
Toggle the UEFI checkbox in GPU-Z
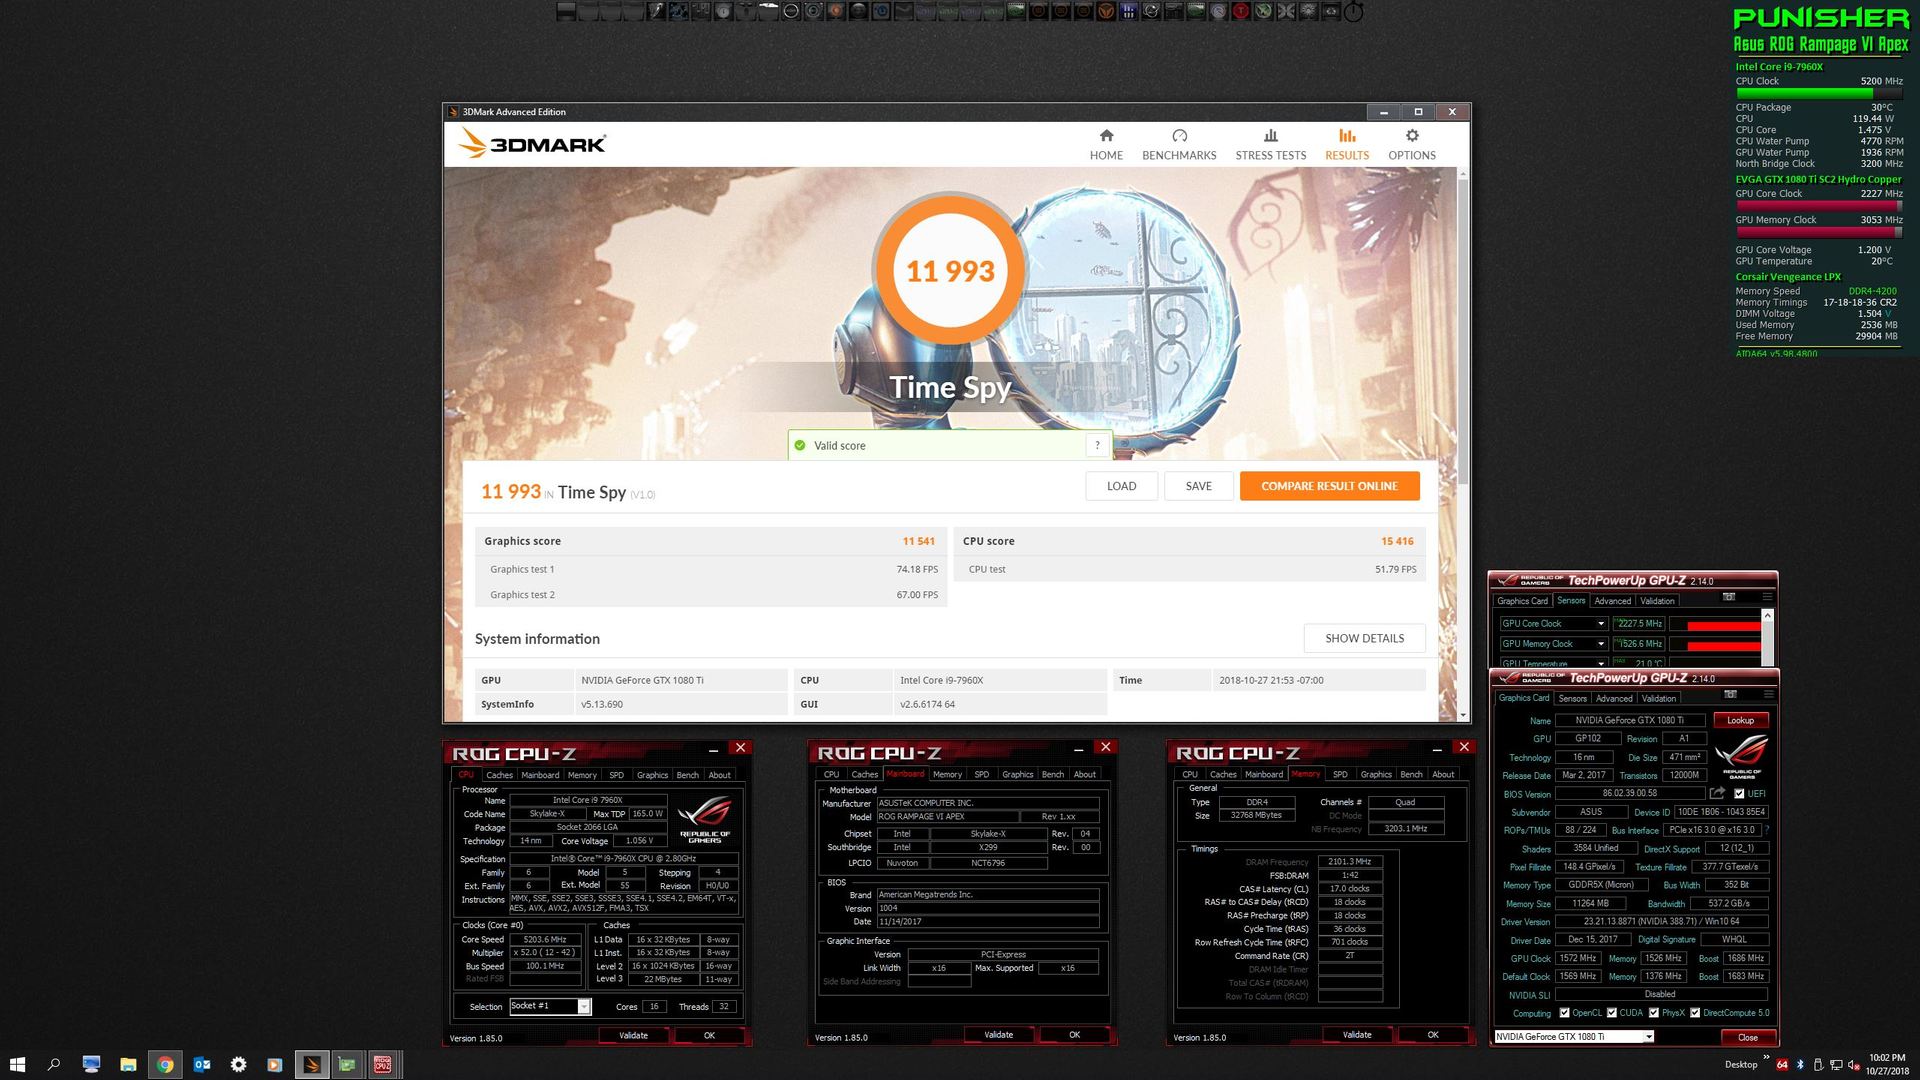1739,794
